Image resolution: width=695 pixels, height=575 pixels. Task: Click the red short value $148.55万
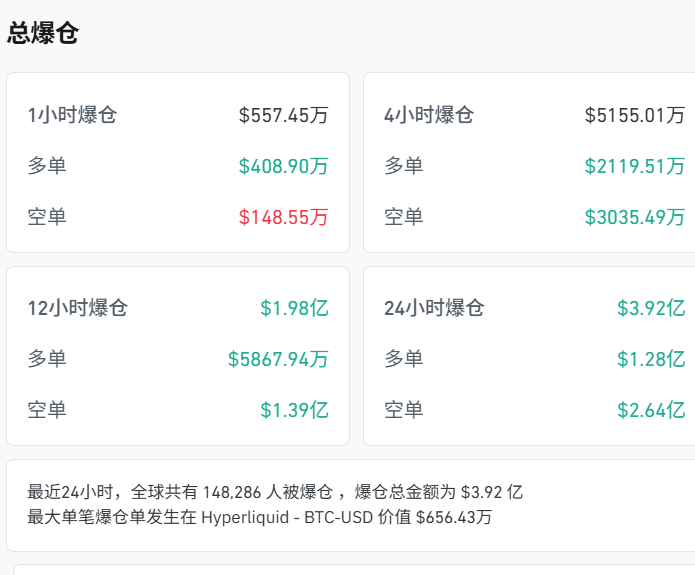tap(283, 217)
